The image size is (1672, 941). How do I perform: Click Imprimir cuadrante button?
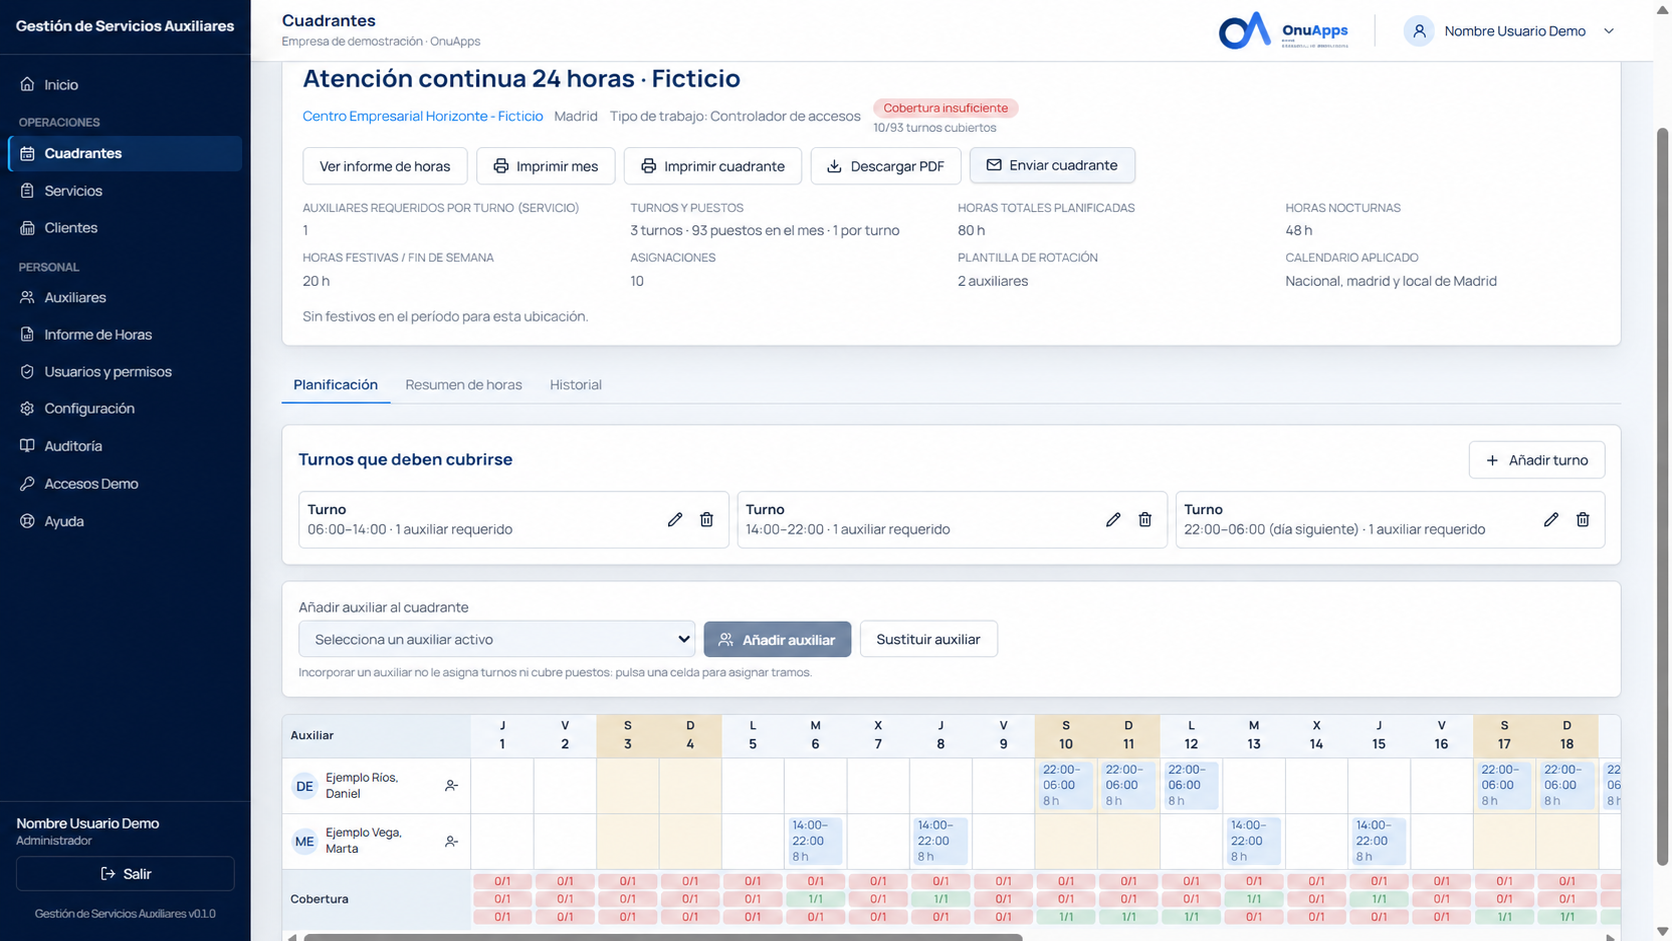[713, 166]
